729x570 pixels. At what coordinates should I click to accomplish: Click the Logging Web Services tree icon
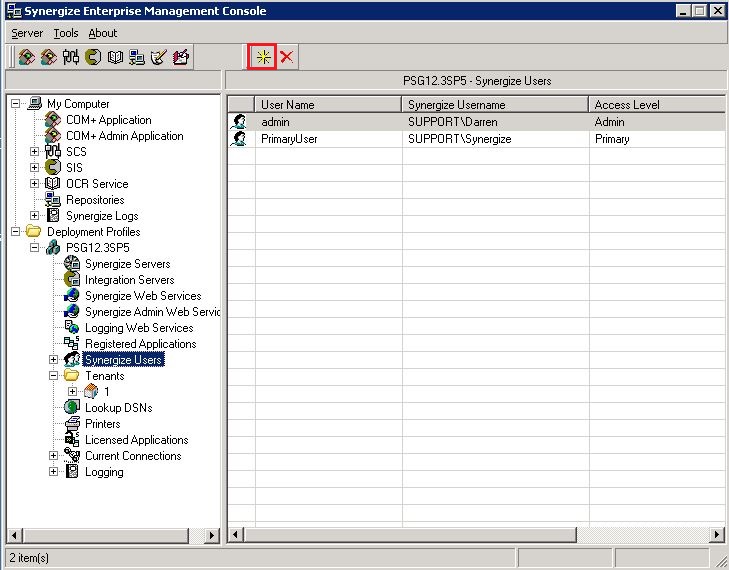coord(72,328)
